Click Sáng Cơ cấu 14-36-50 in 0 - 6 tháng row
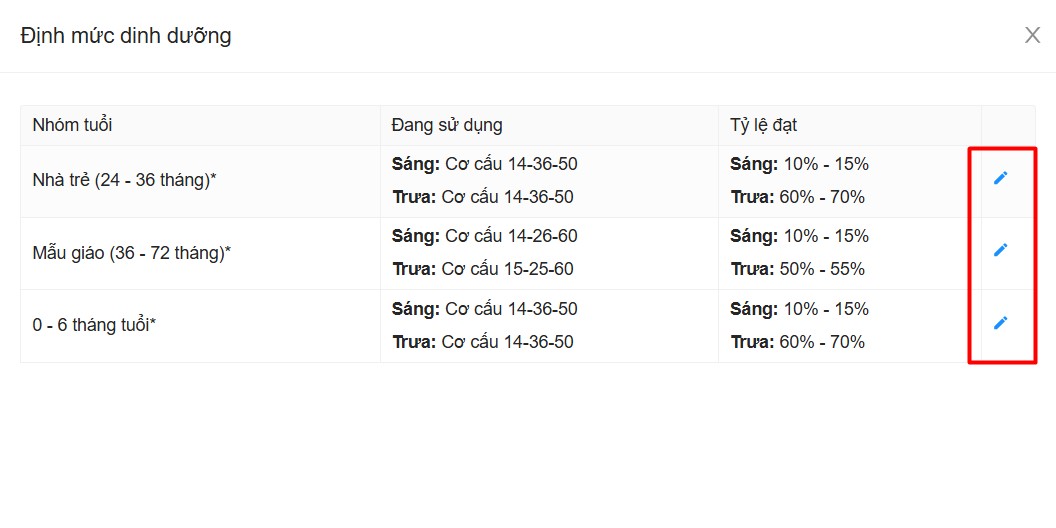Viewport: 1056px width, 528px height. 485,309
